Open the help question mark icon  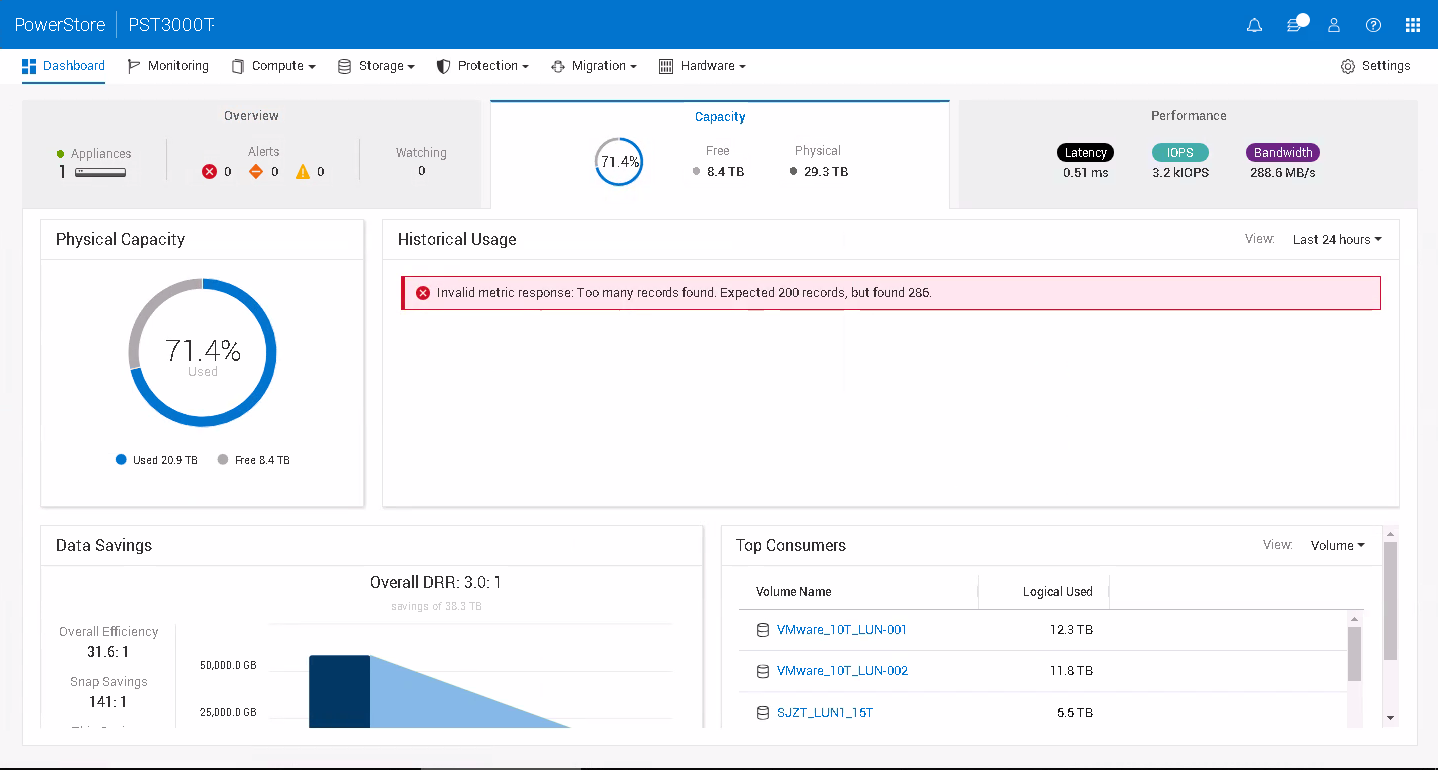[x=1373, y=25]
